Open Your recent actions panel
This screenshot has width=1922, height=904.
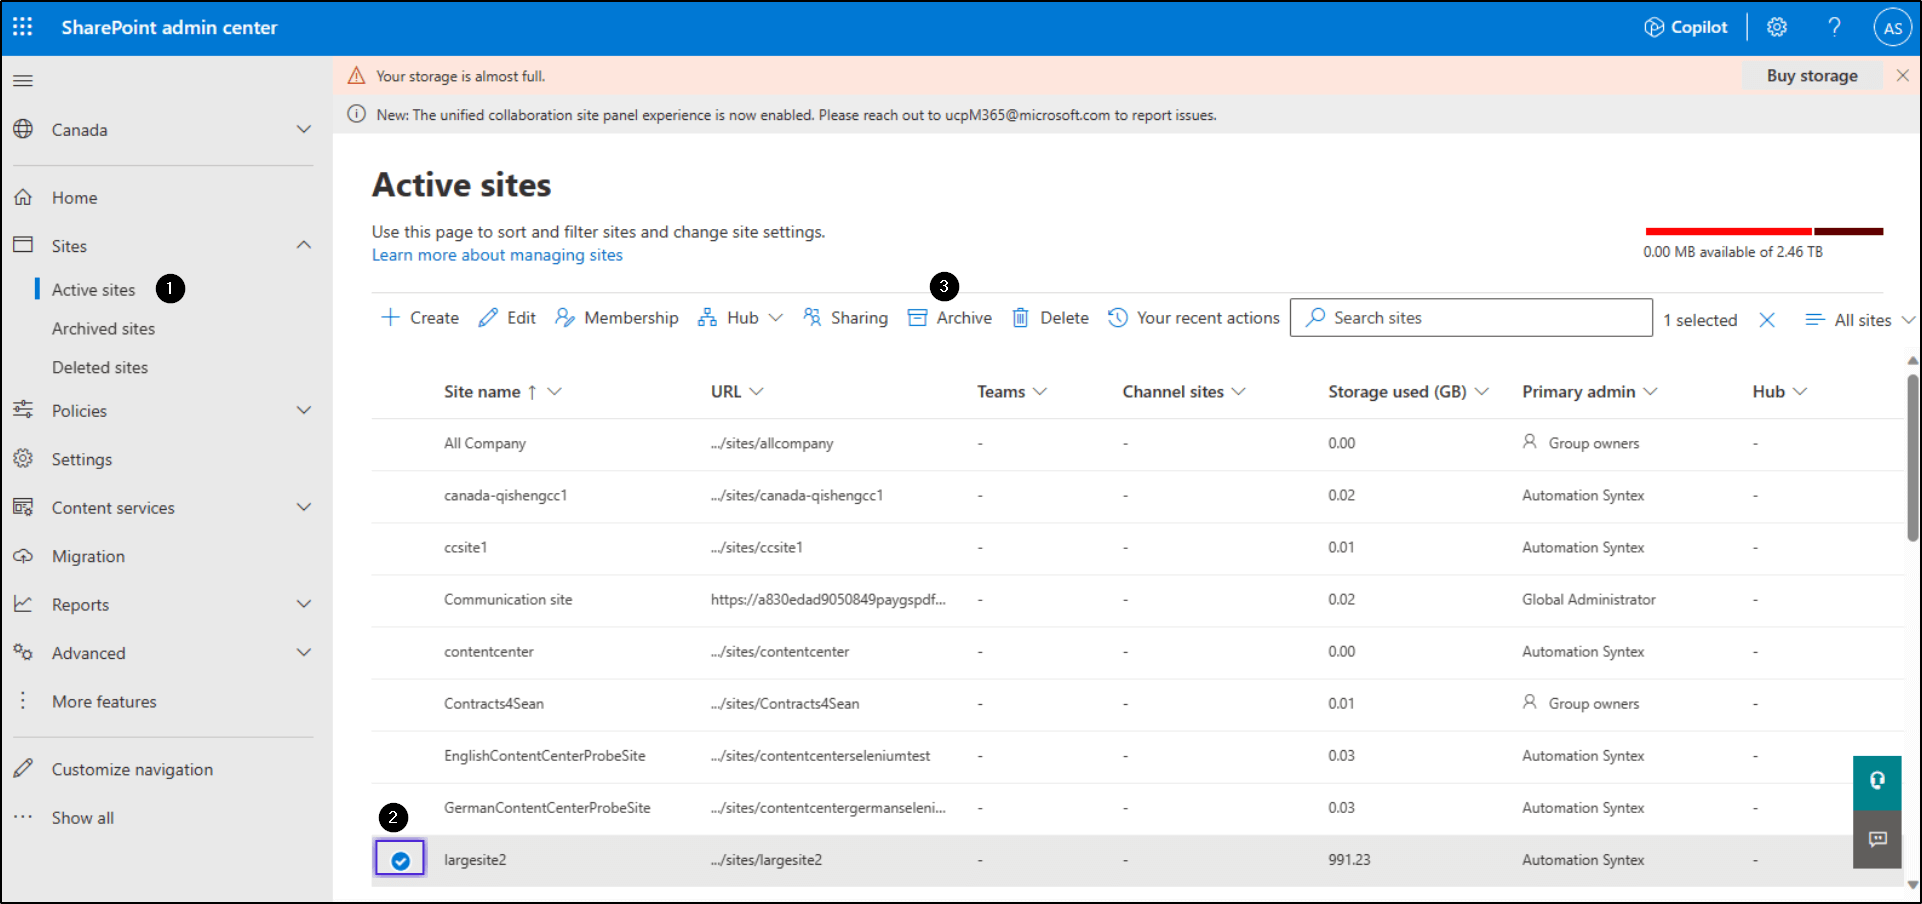click(x=1194, y=317)
